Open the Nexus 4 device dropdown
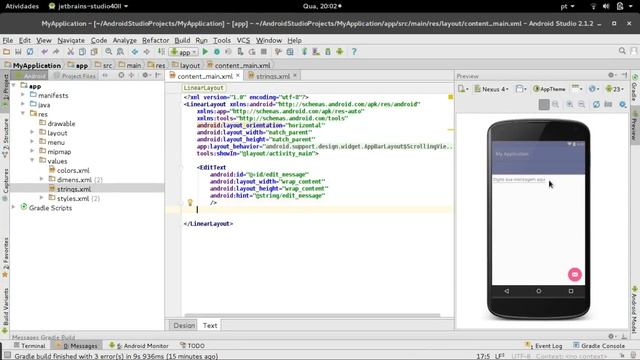640x360 pixels. 491,89
